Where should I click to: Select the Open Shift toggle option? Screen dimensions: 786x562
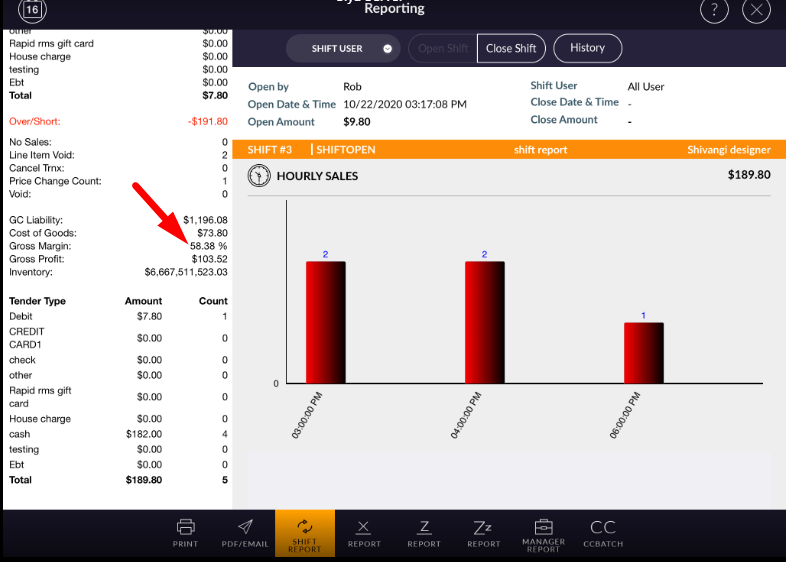point(442,48)
